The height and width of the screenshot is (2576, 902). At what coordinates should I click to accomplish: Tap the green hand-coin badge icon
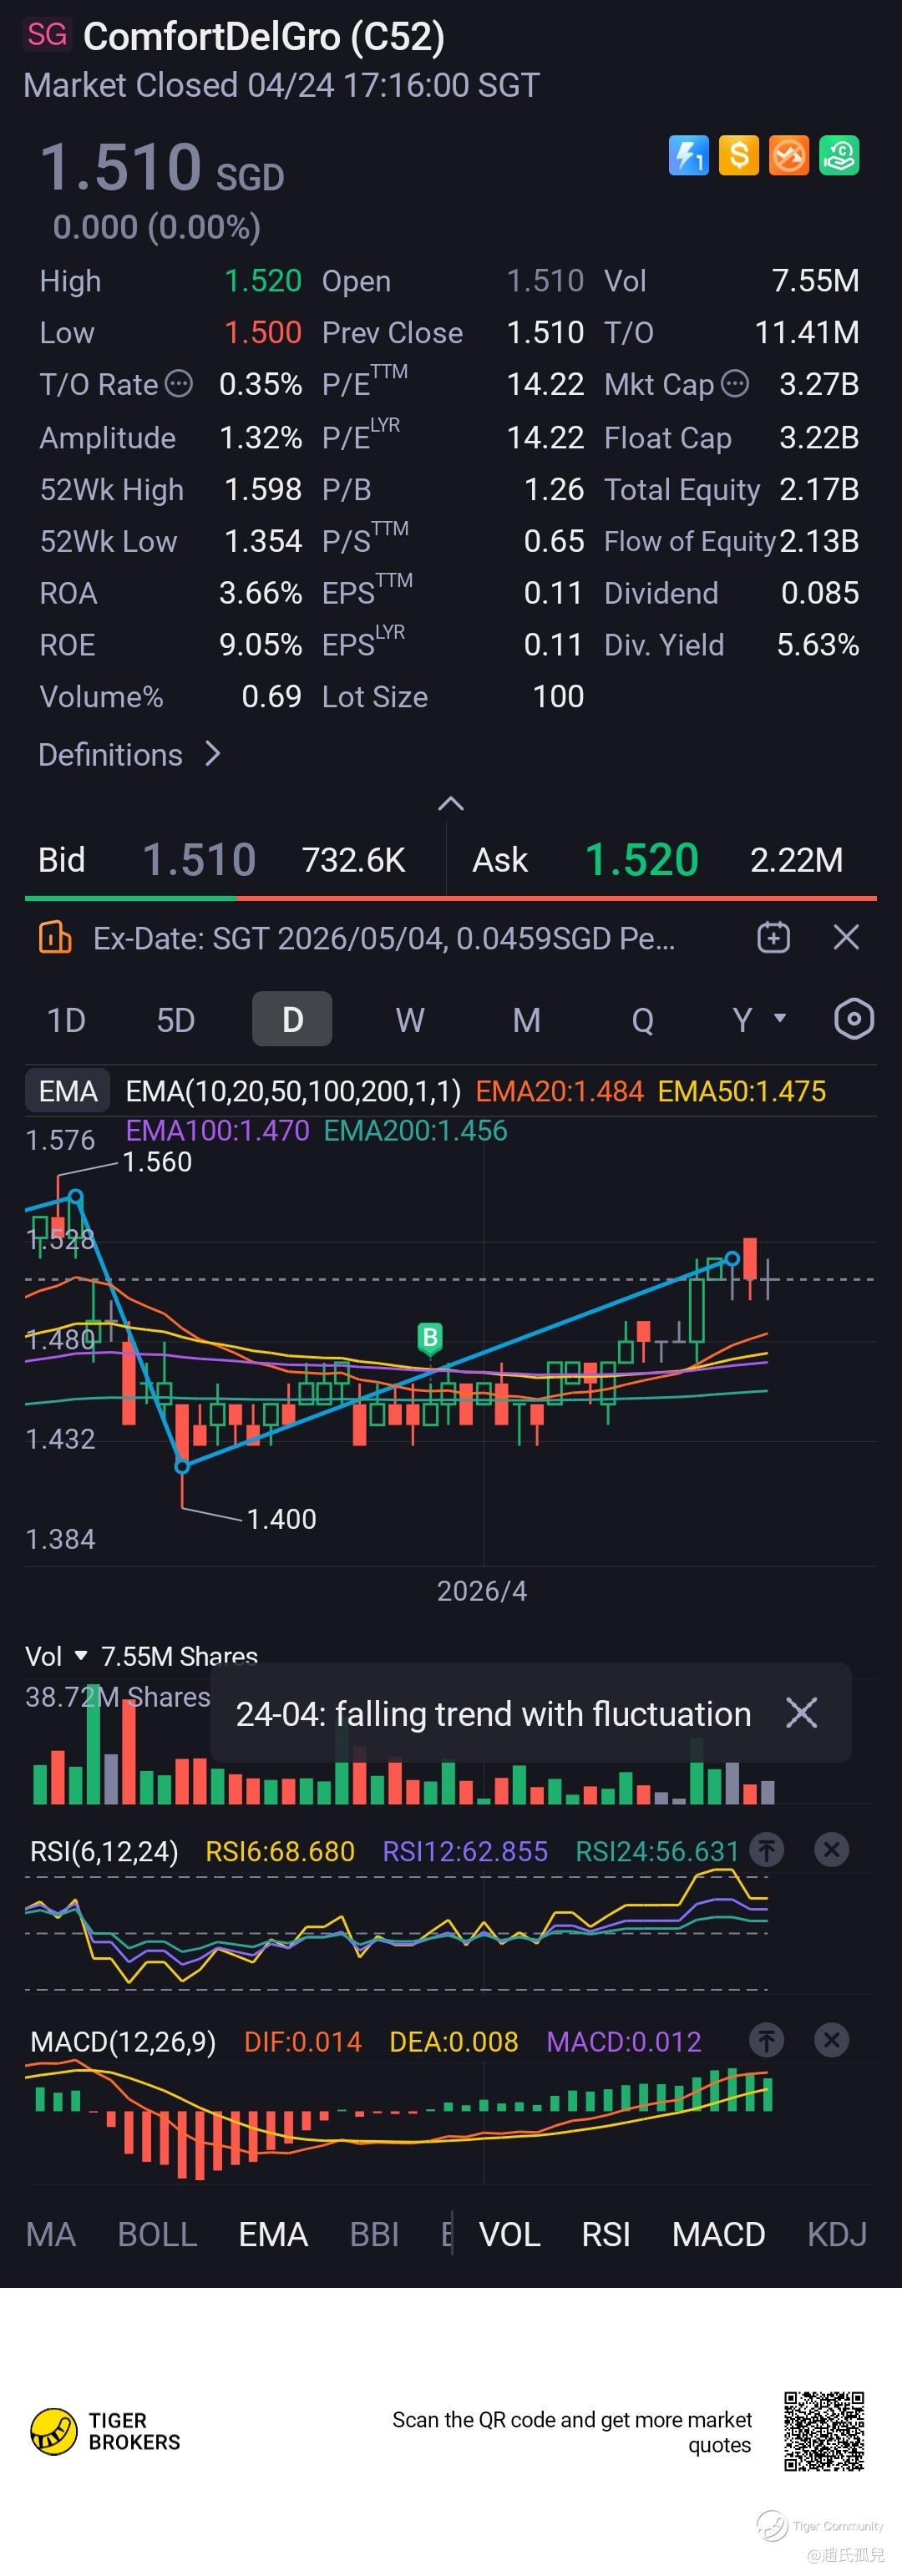click(839, 155)
